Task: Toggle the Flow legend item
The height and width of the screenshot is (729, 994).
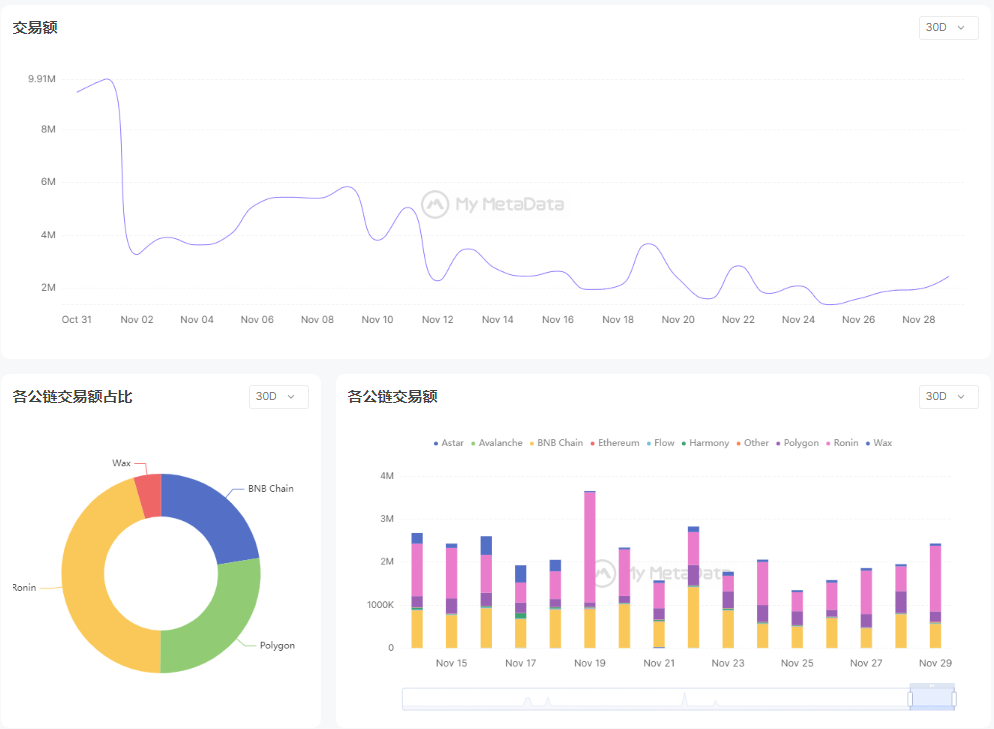Action: tap(660, 443)
